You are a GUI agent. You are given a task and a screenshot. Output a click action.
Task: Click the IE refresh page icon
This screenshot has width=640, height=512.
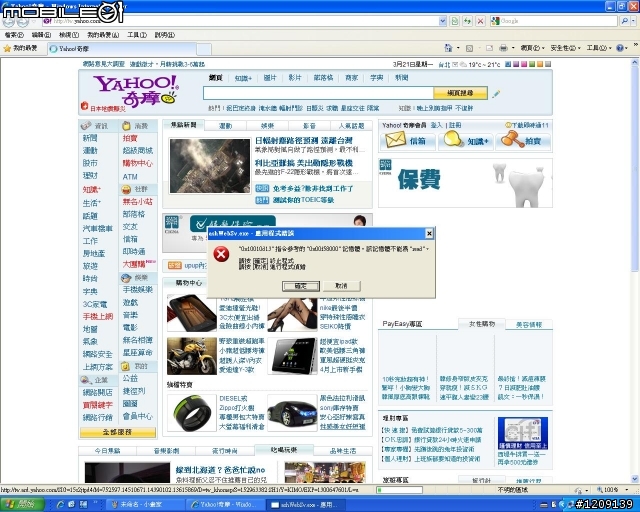(467, 21)
